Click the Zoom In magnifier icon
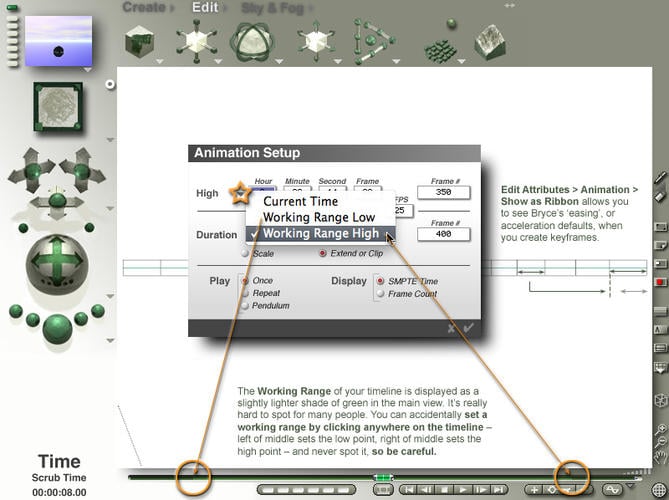The width and height of the screenshot is (669, 500). pos(661,430)
